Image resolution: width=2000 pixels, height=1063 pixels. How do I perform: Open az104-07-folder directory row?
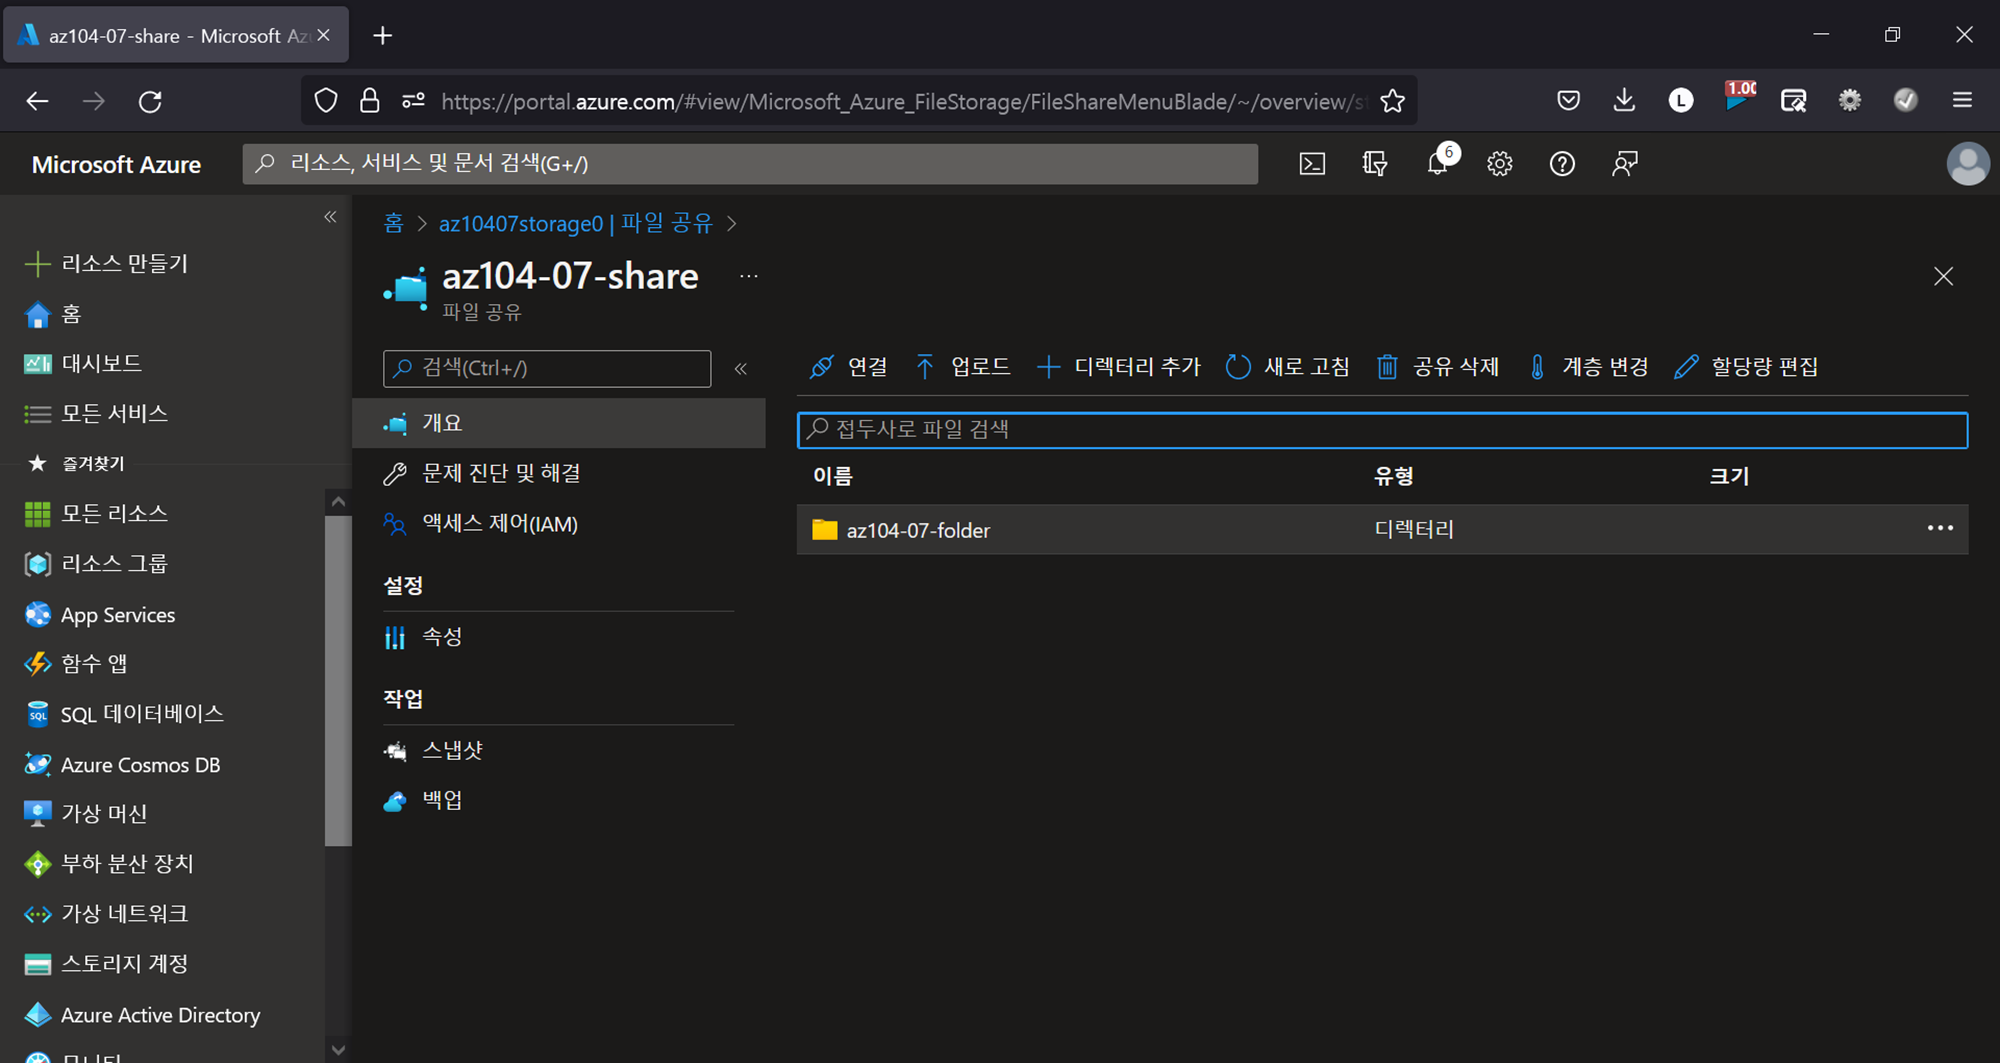(x=1382, y=530)
